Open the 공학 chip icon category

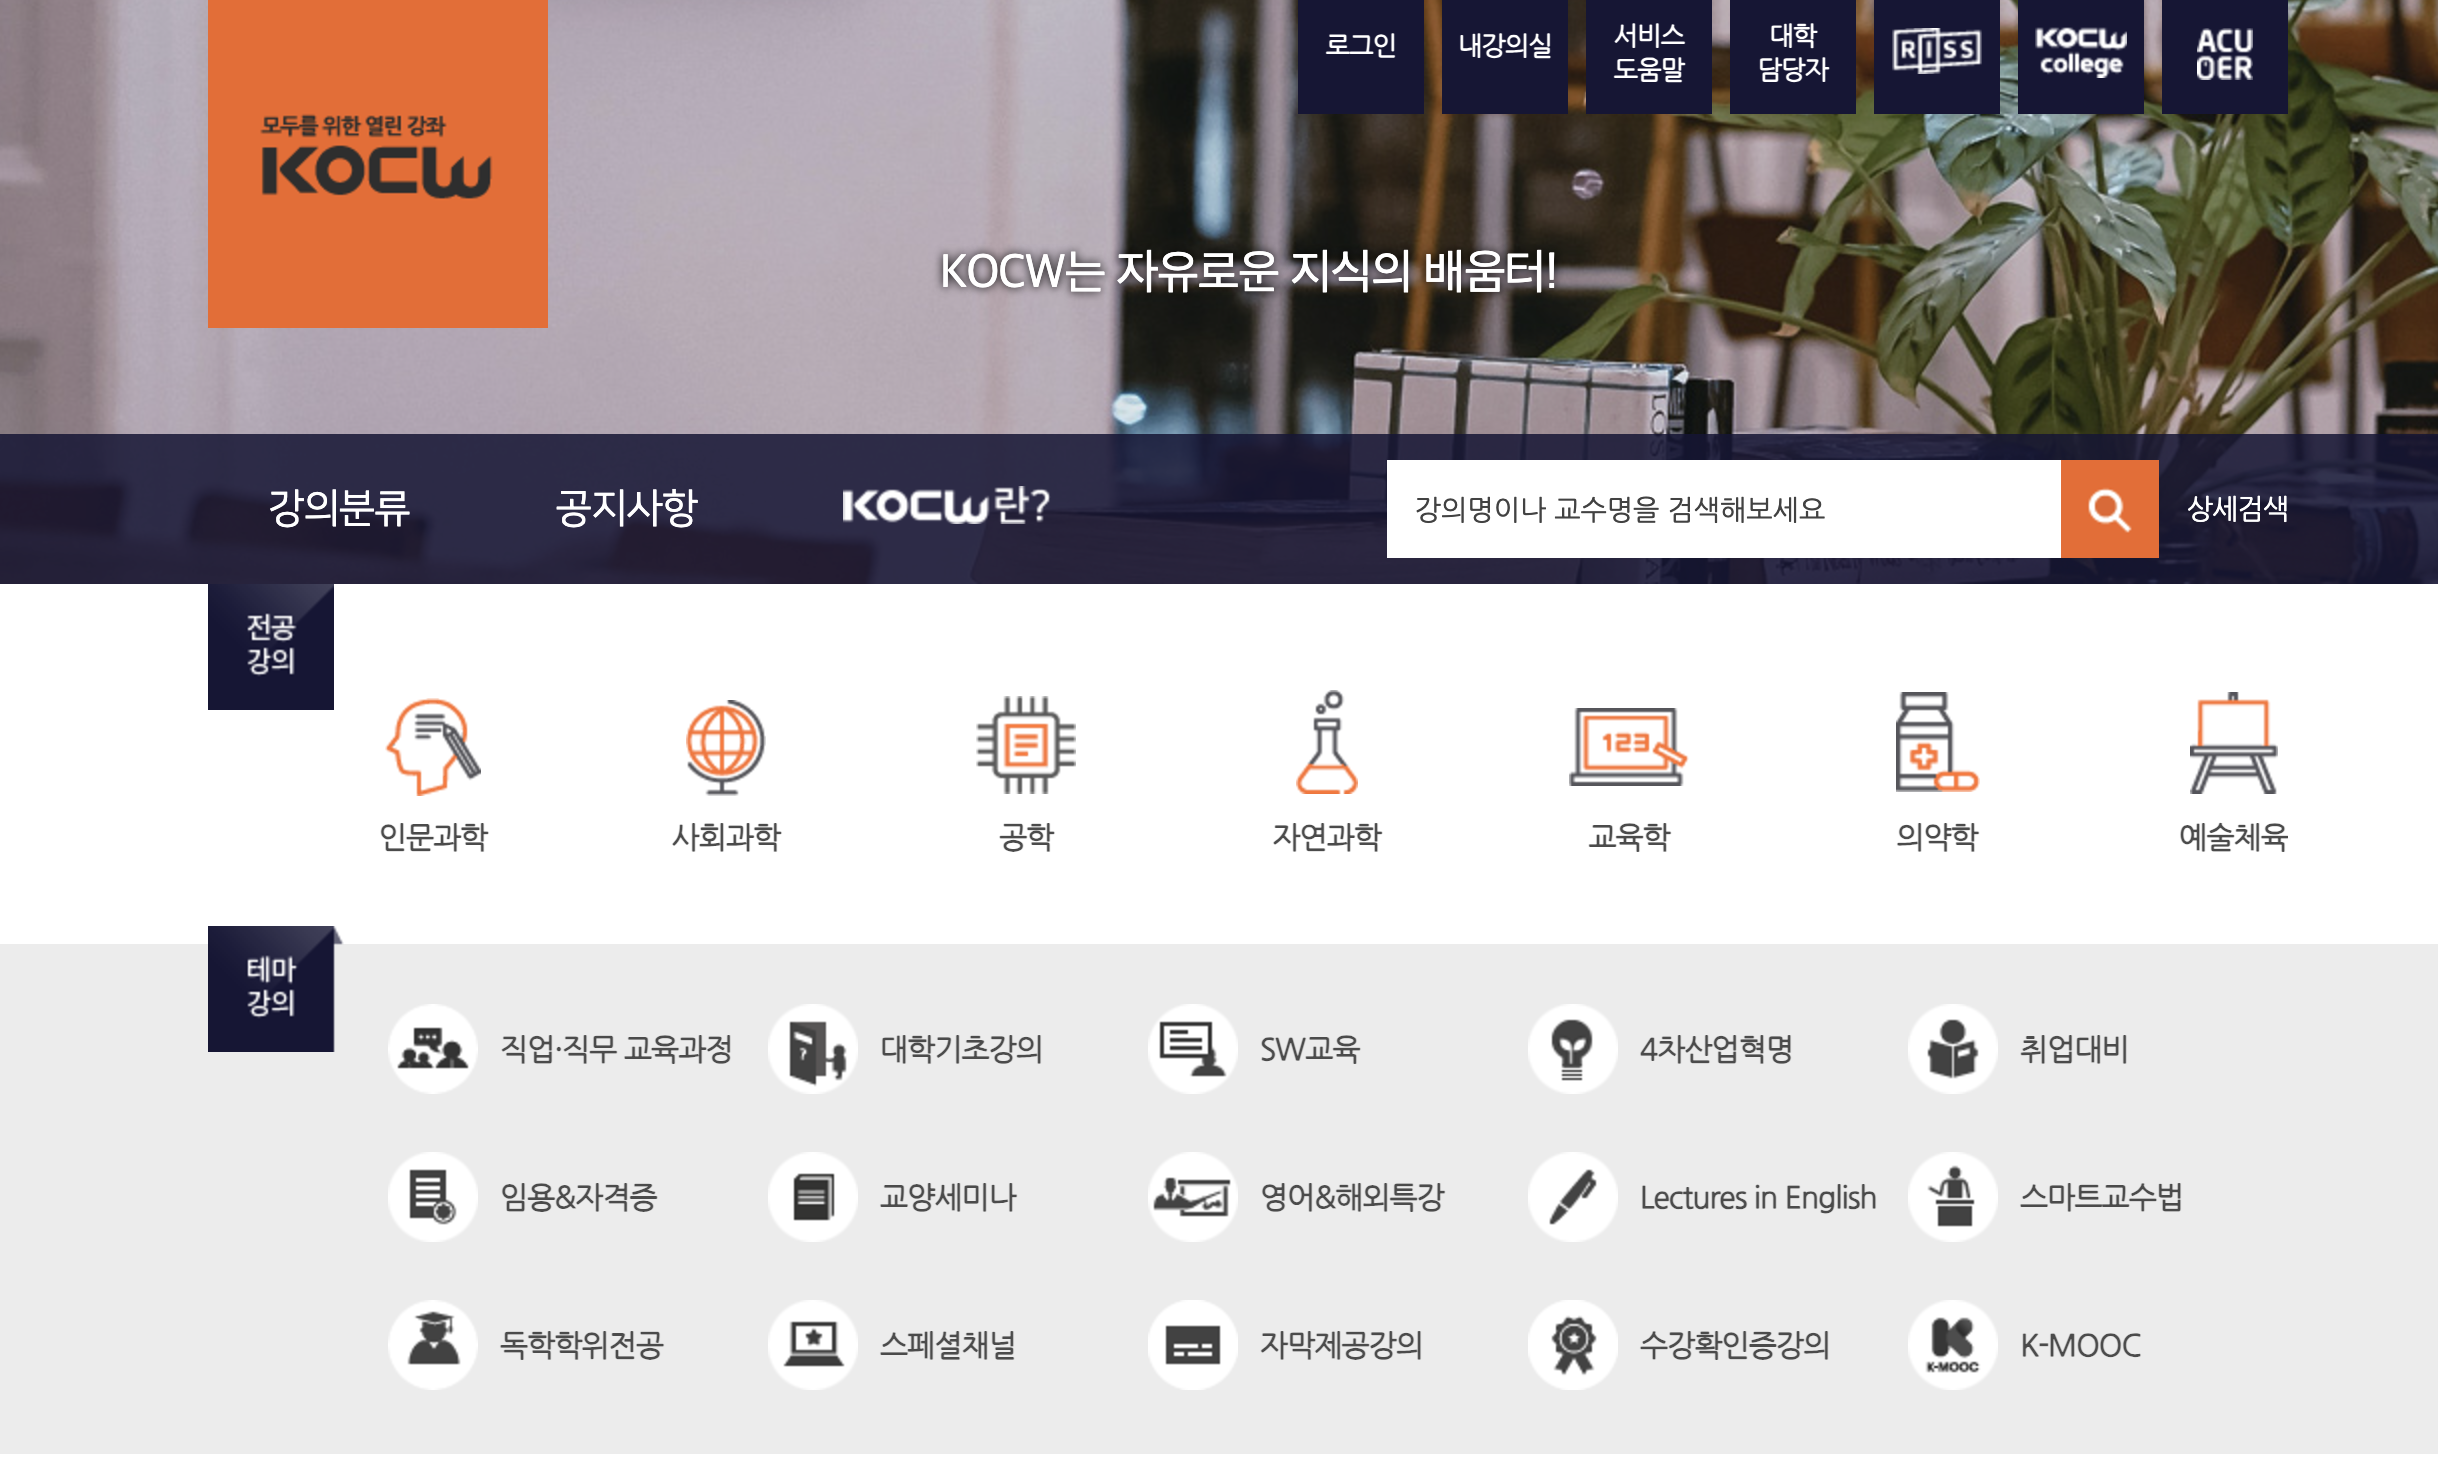[x=1026, y=745]
